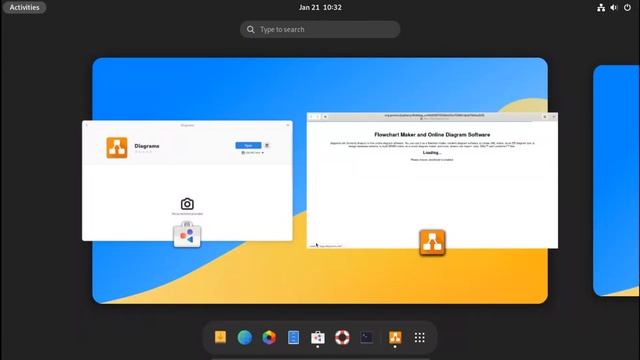Open the network status icon in system tray
The image size is (640, 360).
coord(601,7)
